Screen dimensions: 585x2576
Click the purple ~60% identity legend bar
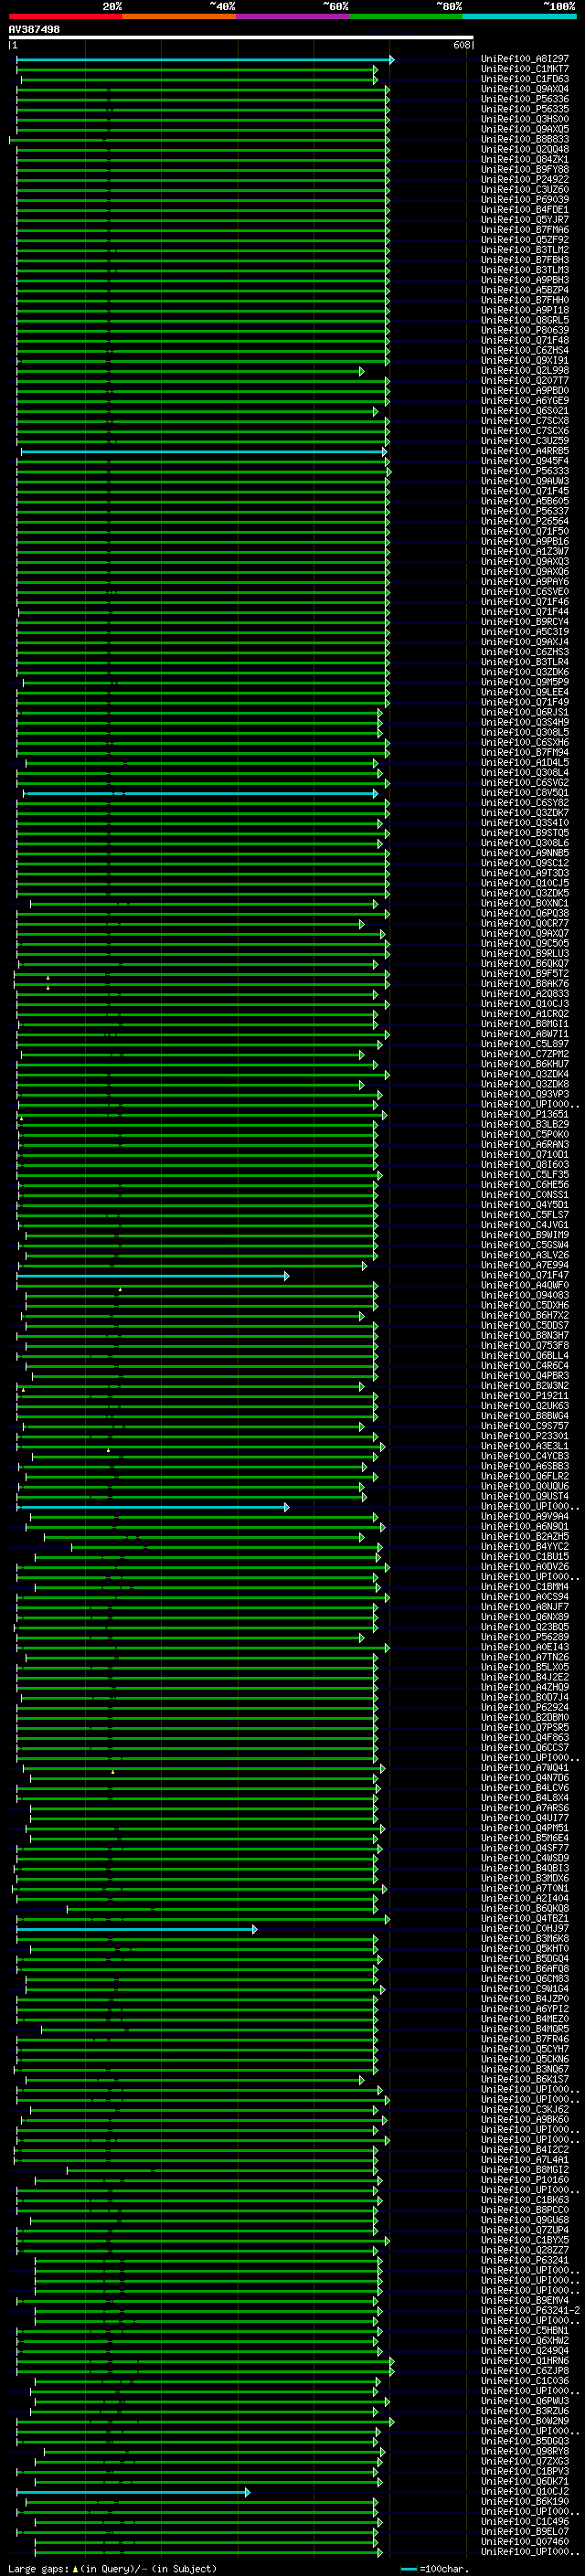tap(293, 16)
